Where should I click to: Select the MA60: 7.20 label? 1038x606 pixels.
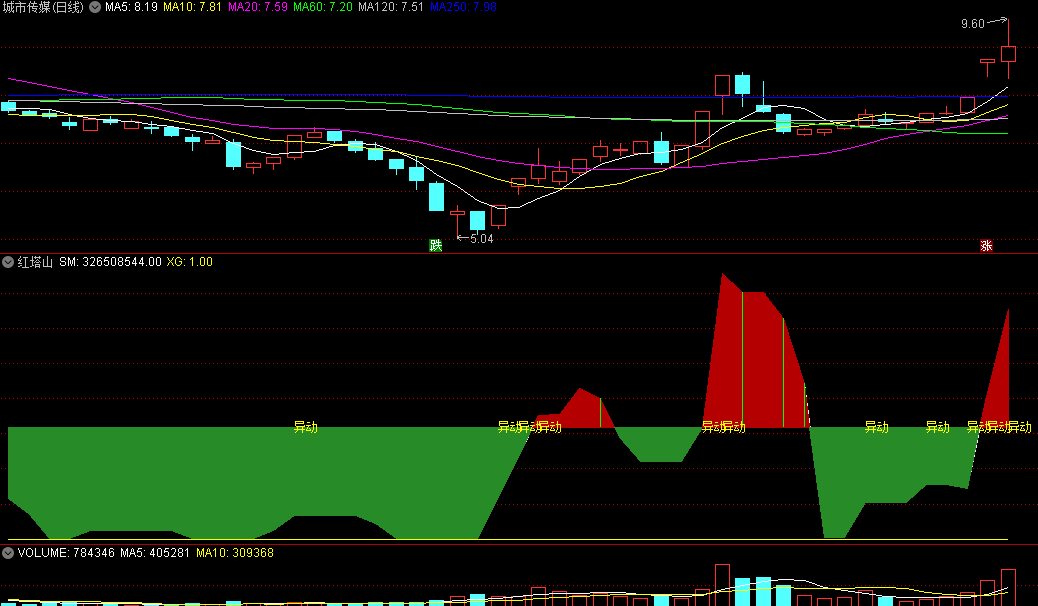(322, 7)
